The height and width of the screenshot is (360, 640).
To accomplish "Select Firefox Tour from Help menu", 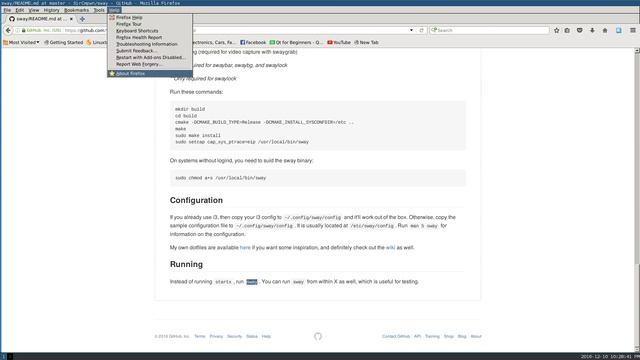I will pos(150,24).
